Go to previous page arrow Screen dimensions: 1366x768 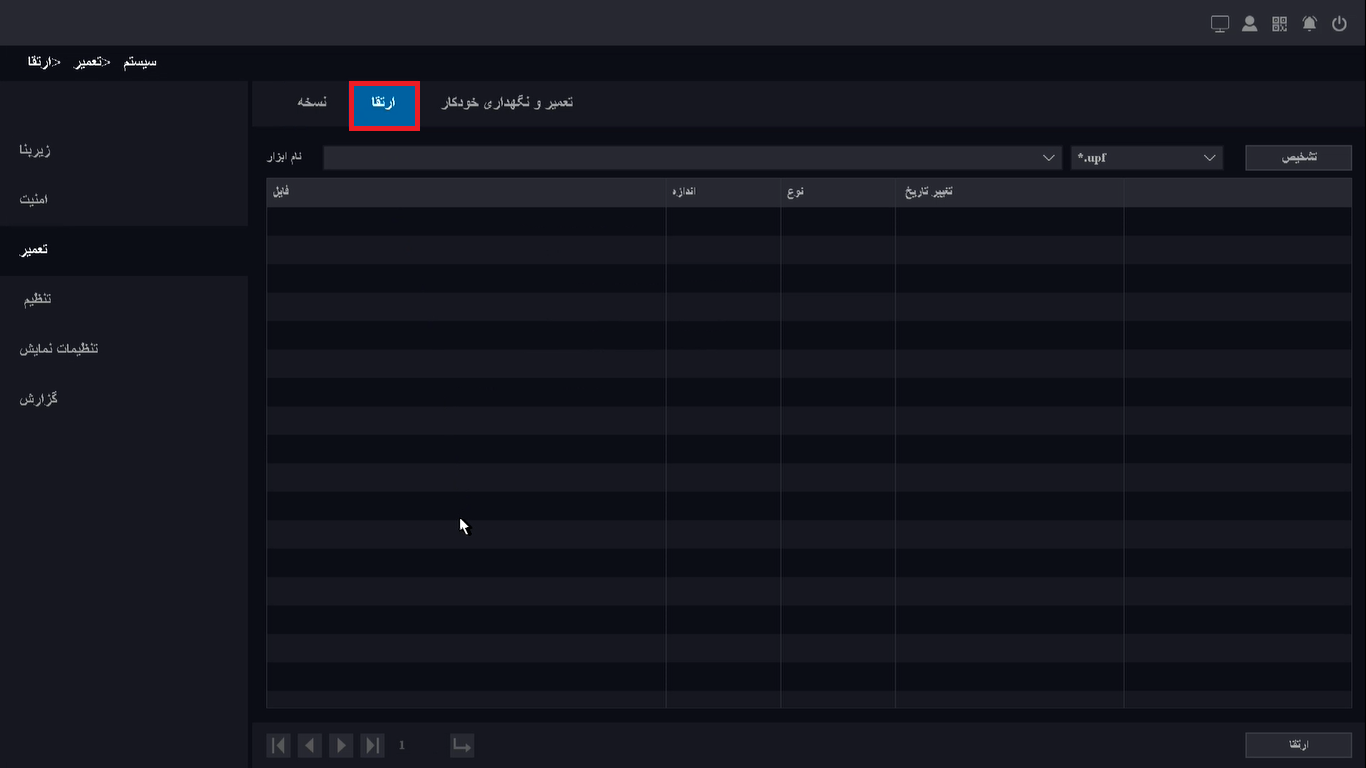click(310, 745)
